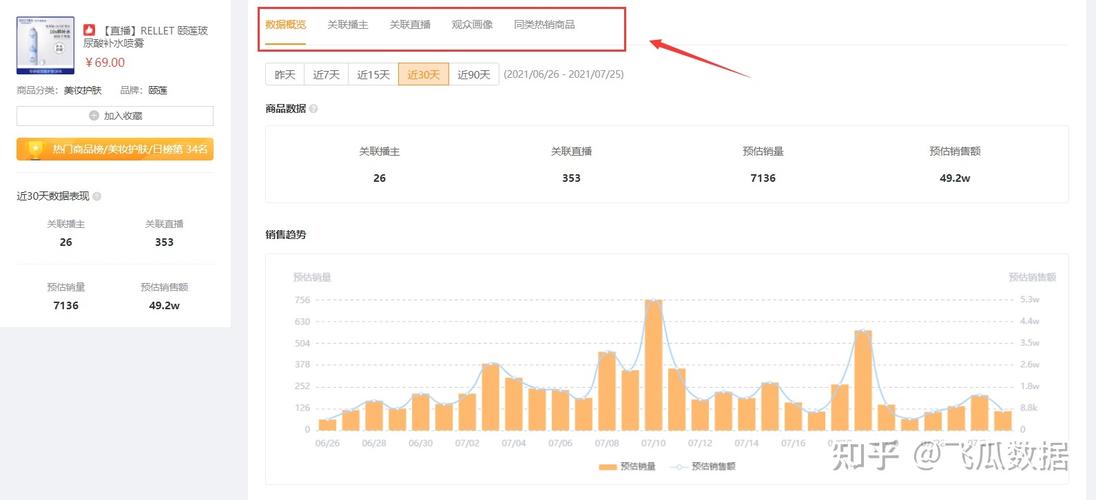Toggle the 预估销量 orange legend item
1096x500 pixels.
point(627,466)
